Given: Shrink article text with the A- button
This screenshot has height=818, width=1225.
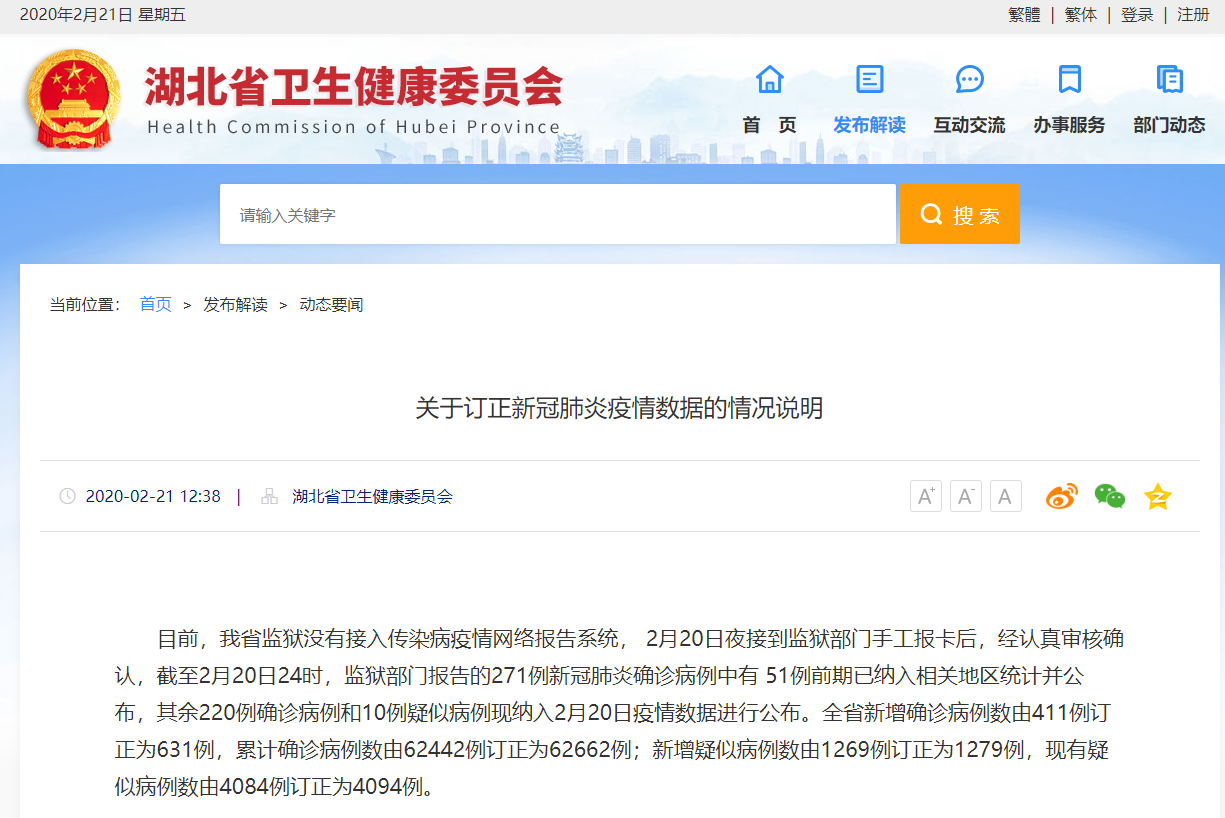Looking at the screenshot, I should (965, 495).
